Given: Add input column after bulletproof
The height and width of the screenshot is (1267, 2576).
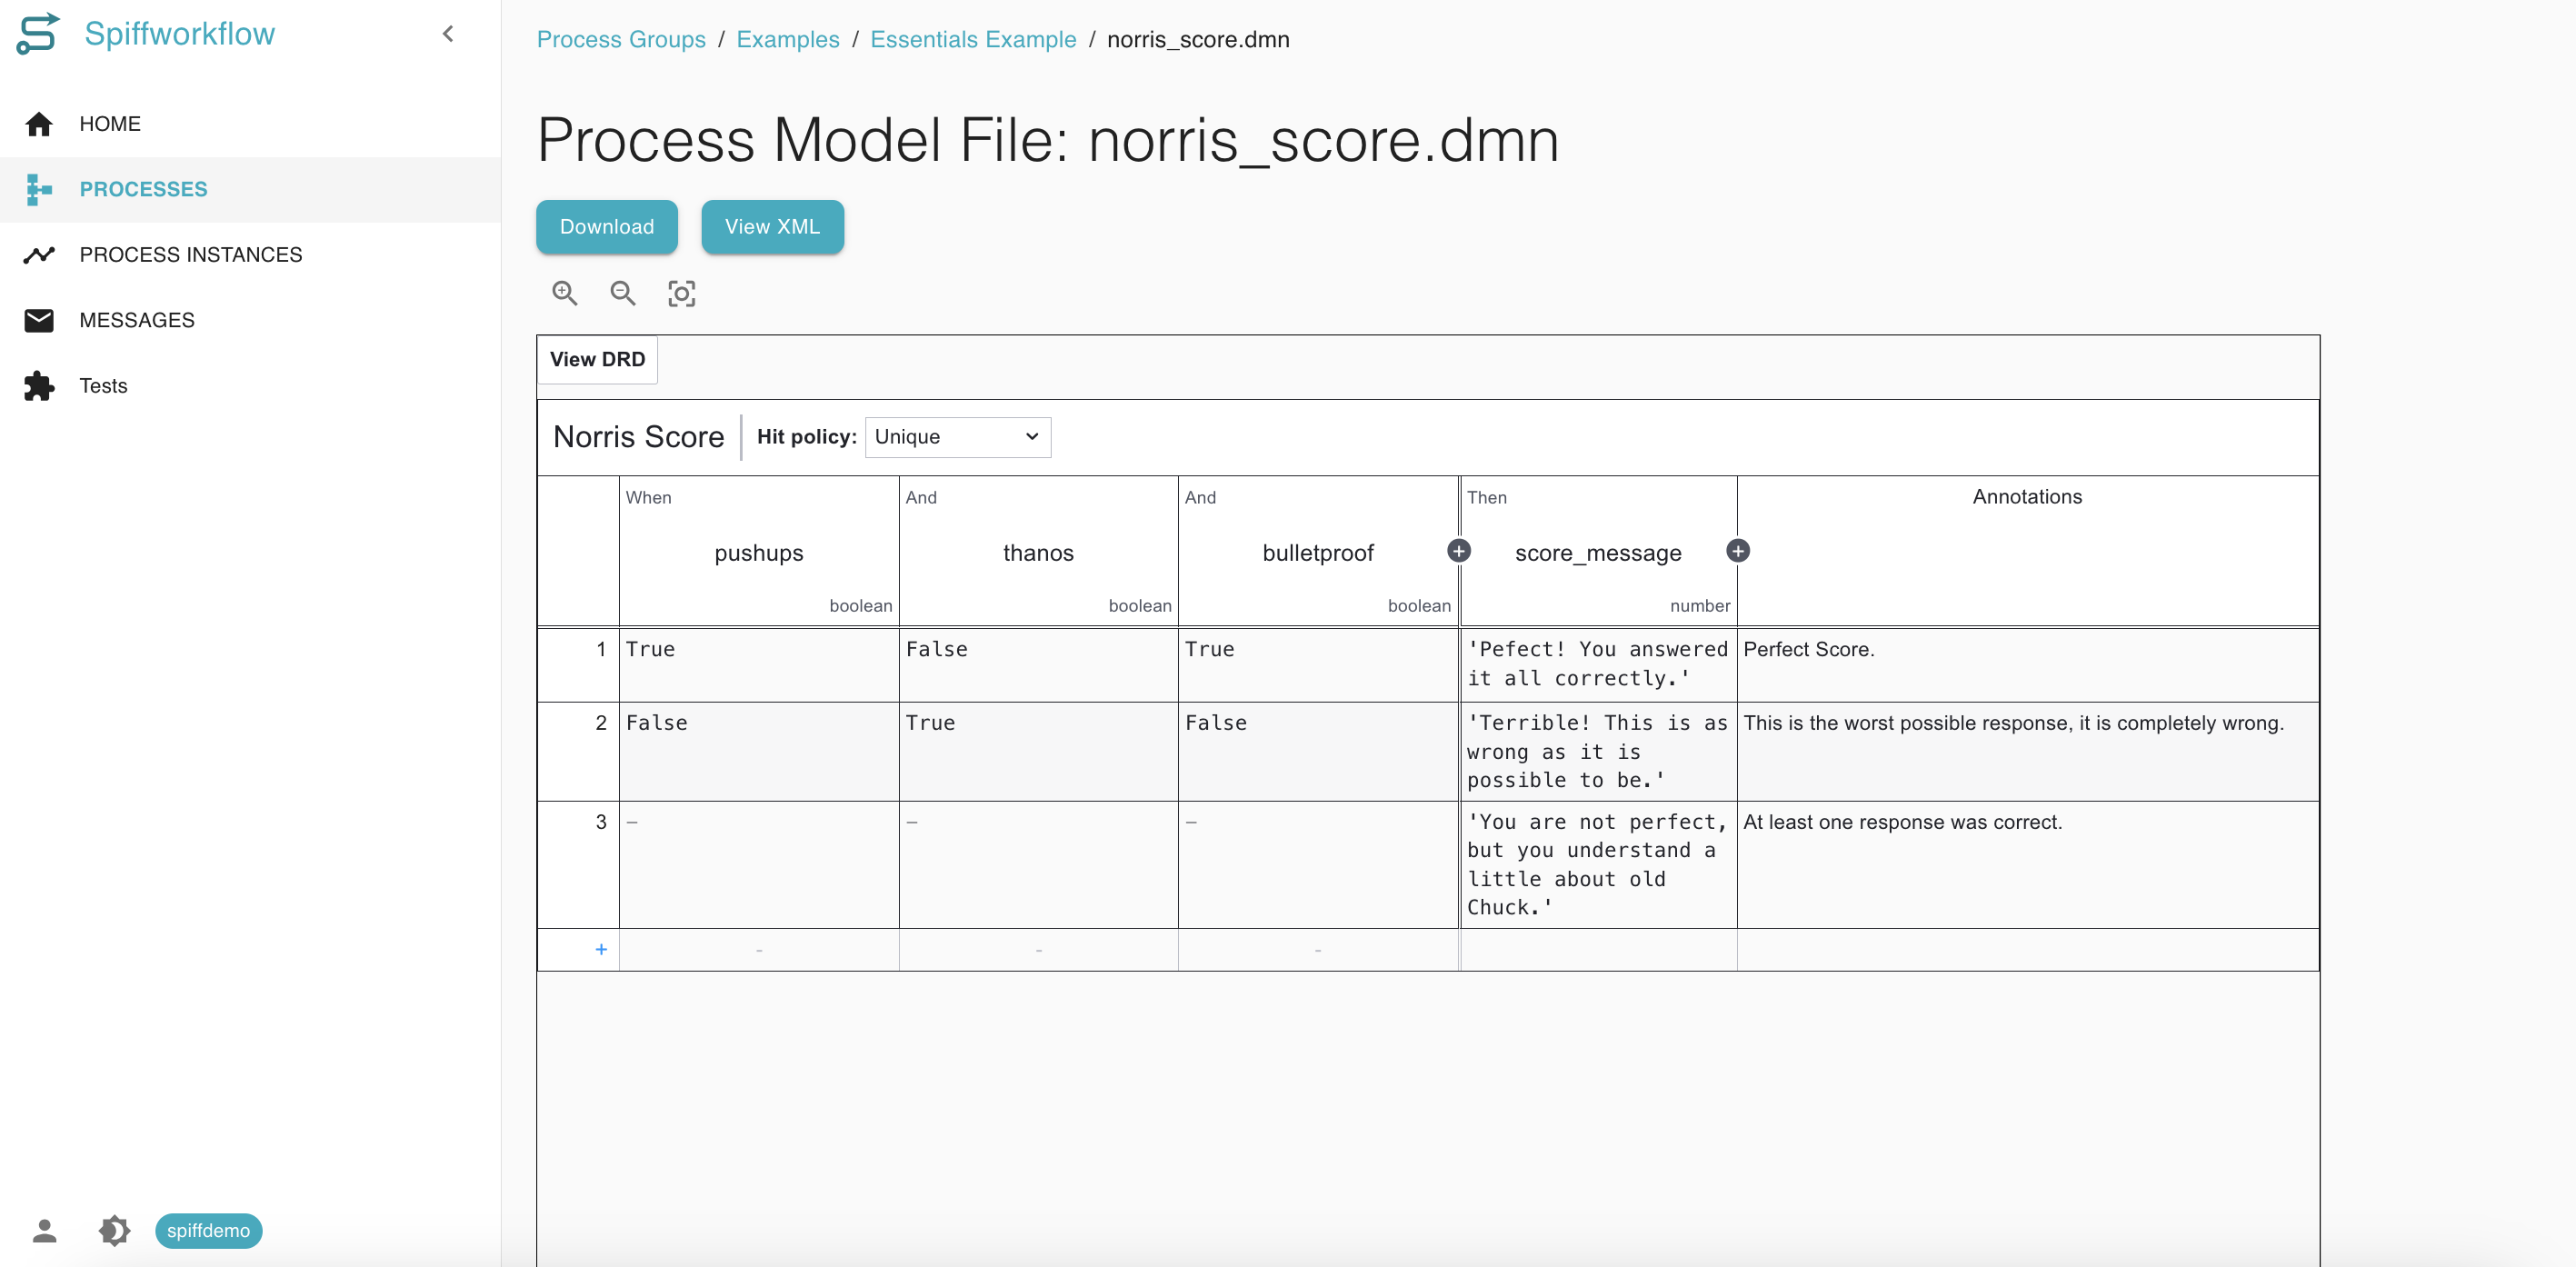Looking at the screenshot, I should (x=1459, y=551).
